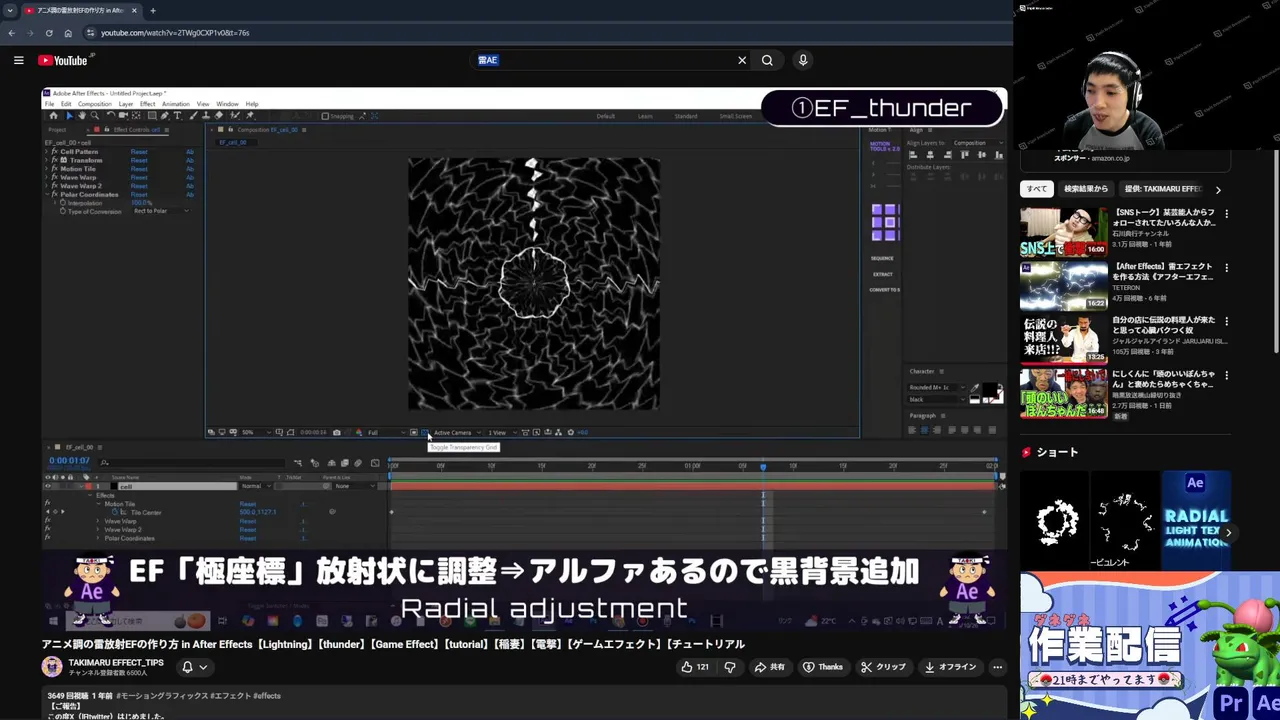Viewport: 1280px width, 720px height.
Task: Expand the Wave Warp 2 effect in Effect Controls
Action: click(47, 186)
